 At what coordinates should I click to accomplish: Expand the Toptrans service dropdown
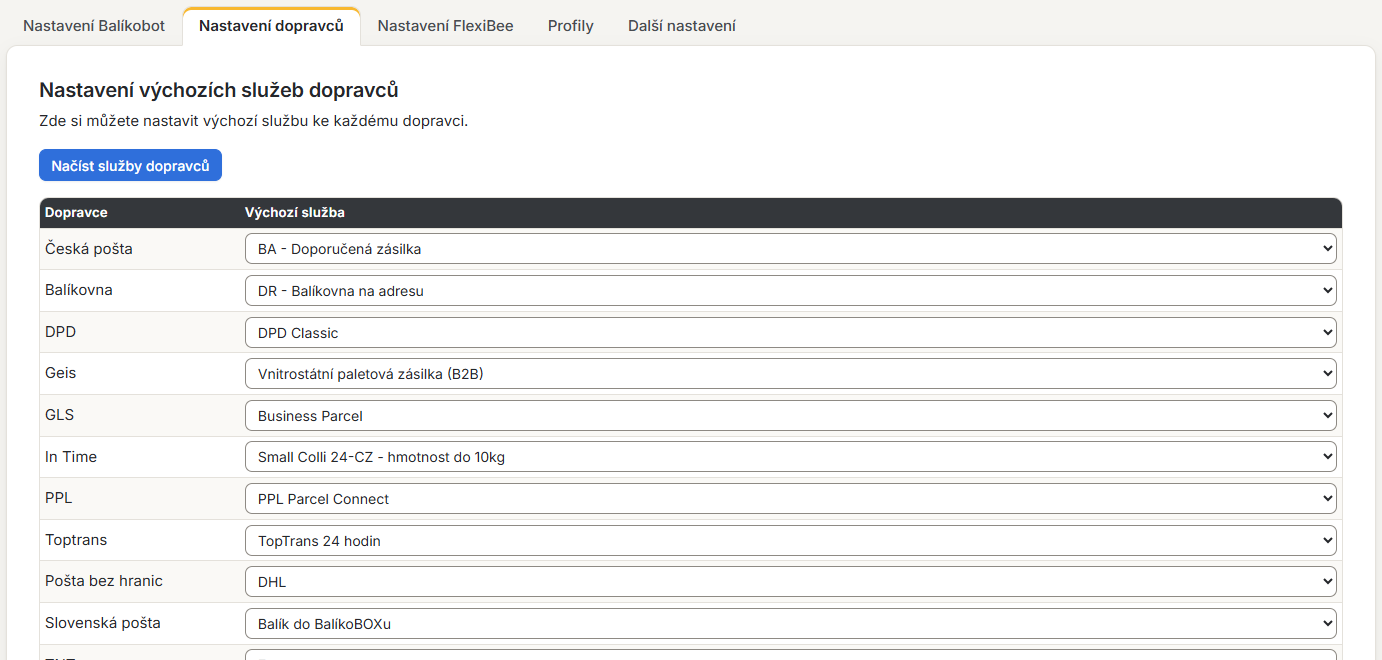click(x=790, y=540)
